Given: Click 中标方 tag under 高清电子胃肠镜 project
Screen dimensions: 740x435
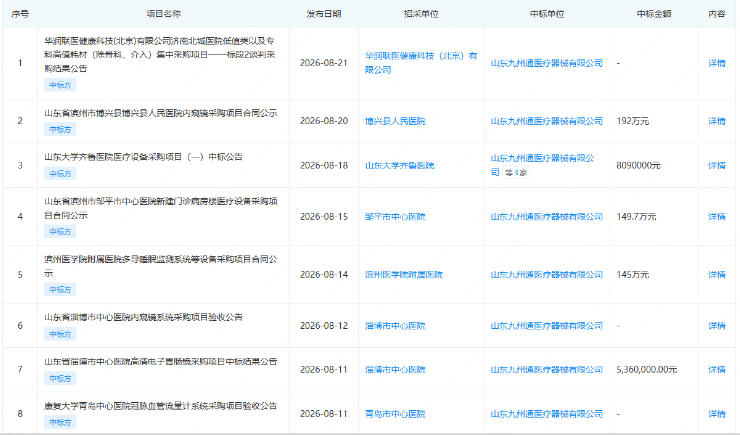Looking at the screenshot, I should pyautogui.click(x=60, y=378).
